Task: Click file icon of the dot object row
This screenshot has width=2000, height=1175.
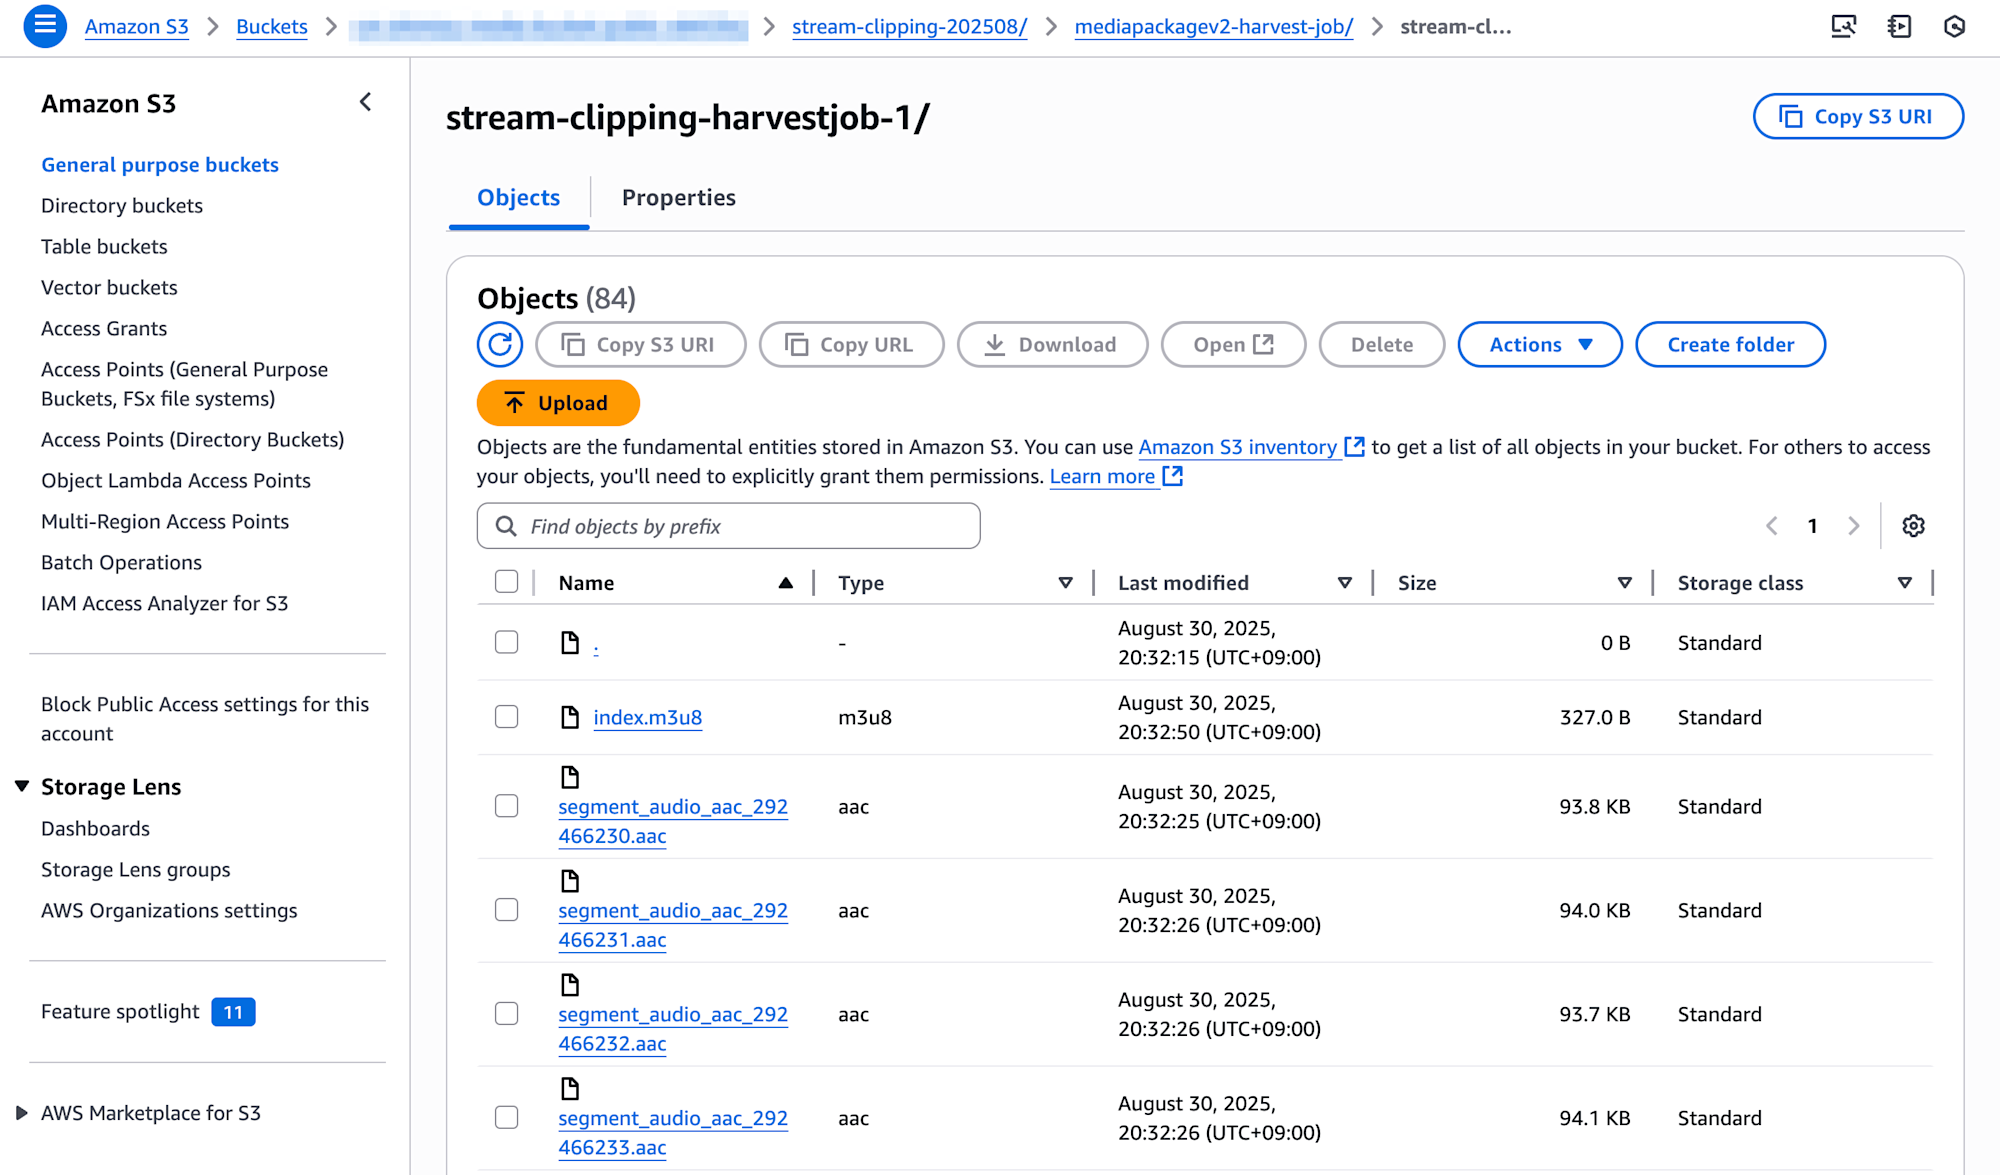Action: coord(570,642)
